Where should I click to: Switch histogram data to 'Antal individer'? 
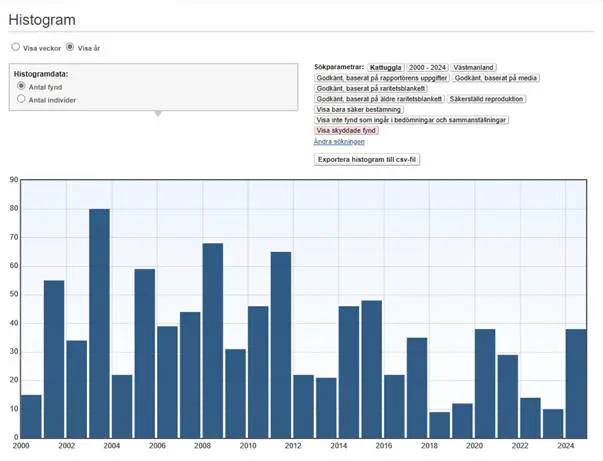(22, 100)
